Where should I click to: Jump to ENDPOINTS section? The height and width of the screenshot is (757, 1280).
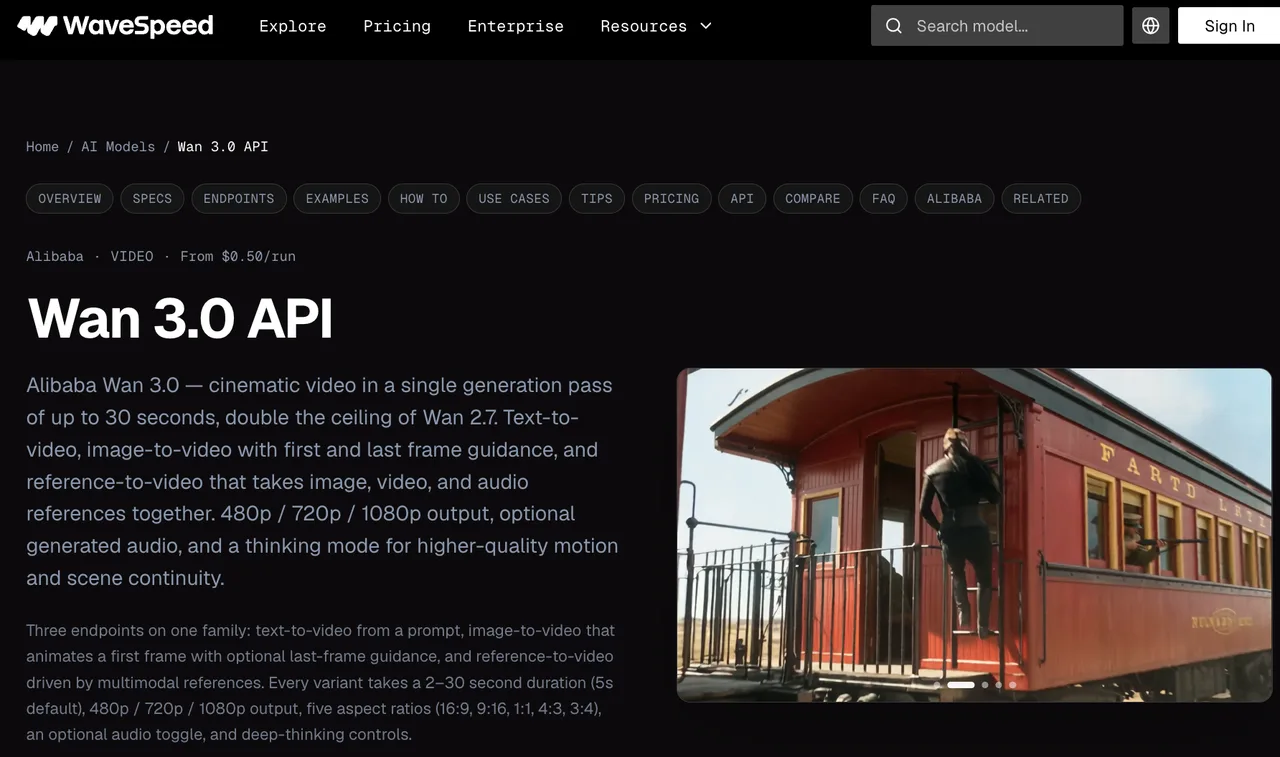tap(239, 199)
